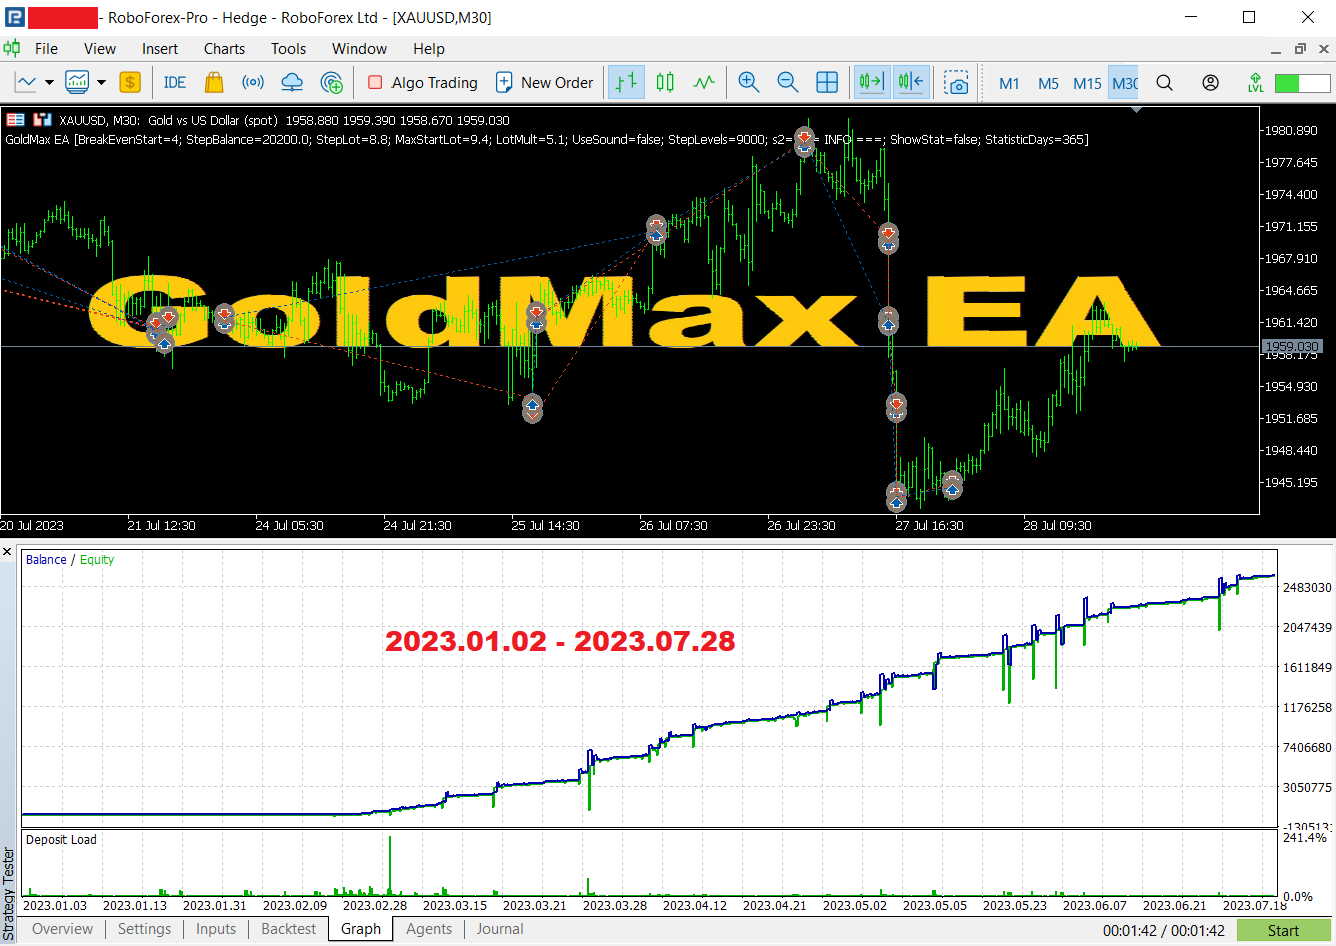Click the Signals broadcast icon
Image resolution: width=1336 pixels, height=946 pixels.
[x=253, y=82]
